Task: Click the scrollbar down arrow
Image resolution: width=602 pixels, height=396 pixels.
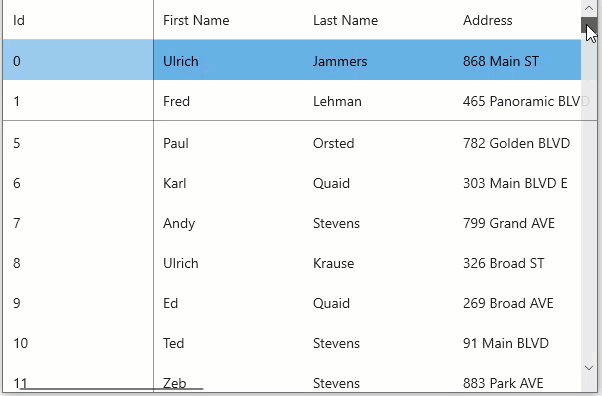Action: pos(589,368)
